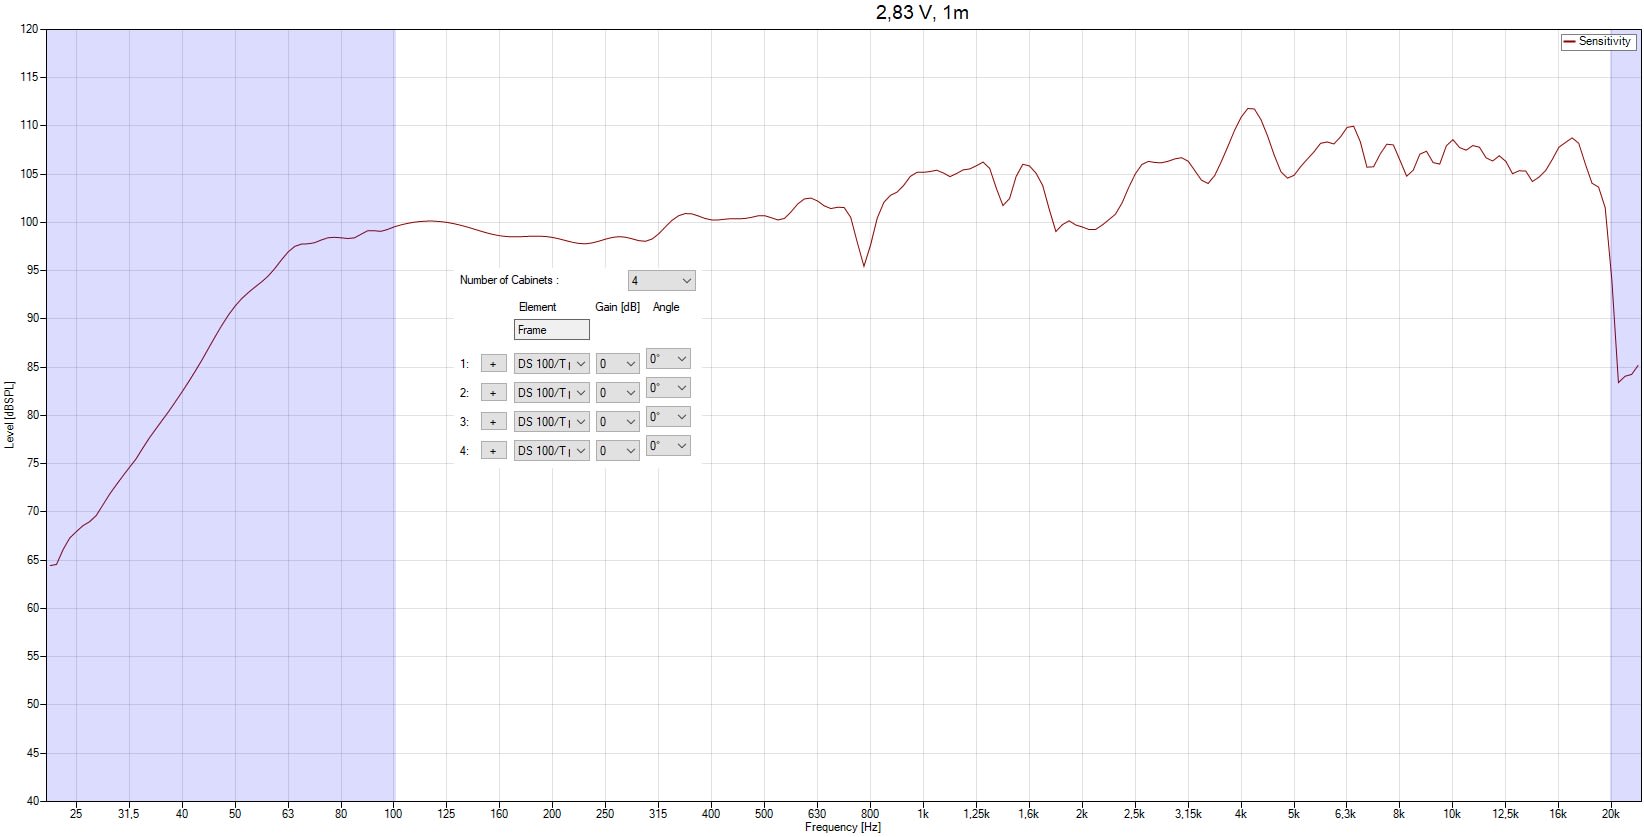Select the Gain dropdown for cabinet 3

tap(617, 422)
